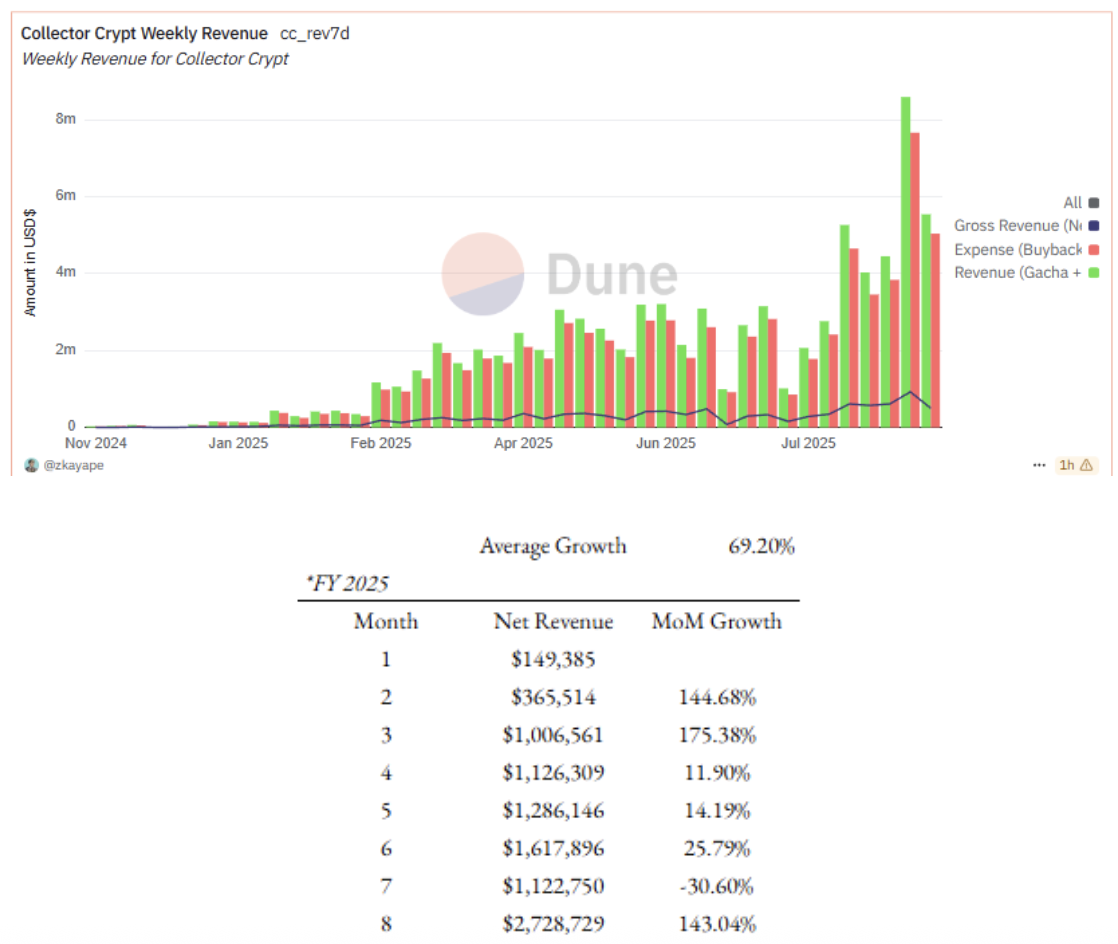Toggle Expense (Buyback) legend series
Viewport: 1118px width, 944px height.
pos(1026,250)
